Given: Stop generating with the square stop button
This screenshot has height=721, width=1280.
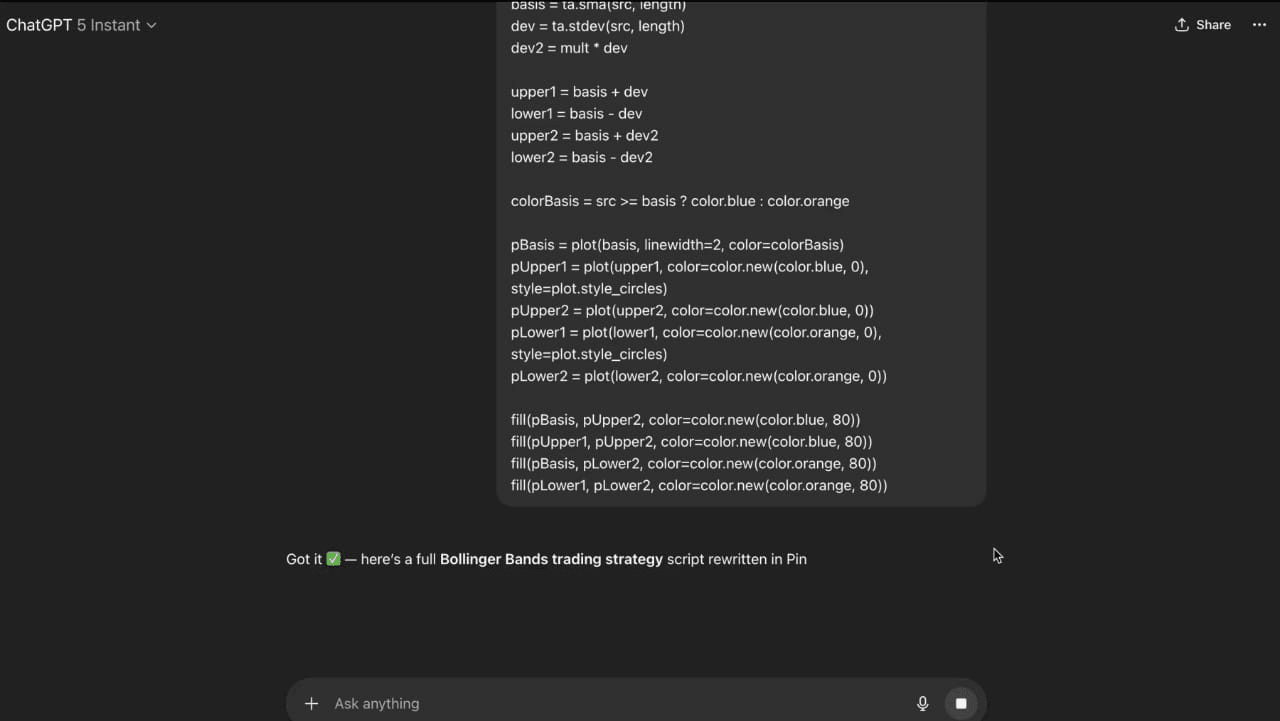Looking at the screenshot, I should (x=961, y=703).
